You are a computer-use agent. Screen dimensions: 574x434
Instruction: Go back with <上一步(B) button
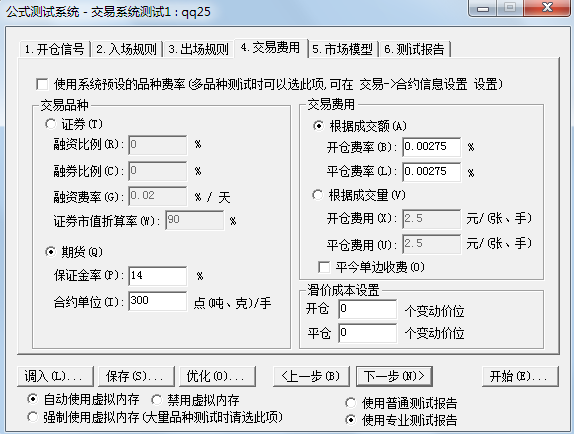click(311, 376)
